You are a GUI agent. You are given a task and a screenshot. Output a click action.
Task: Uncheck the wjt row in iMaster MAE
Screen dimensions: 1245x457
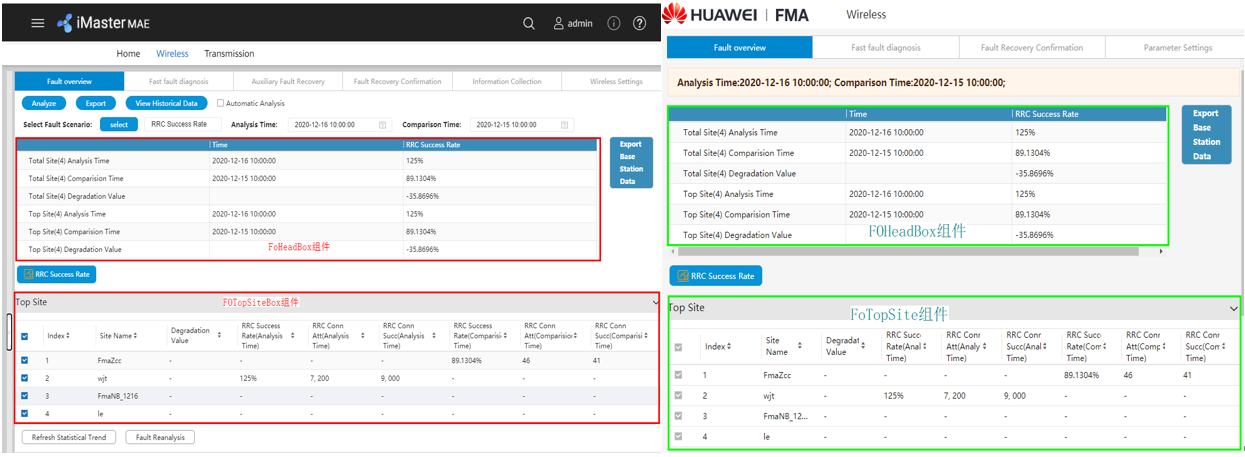click(x=25, y=378)
